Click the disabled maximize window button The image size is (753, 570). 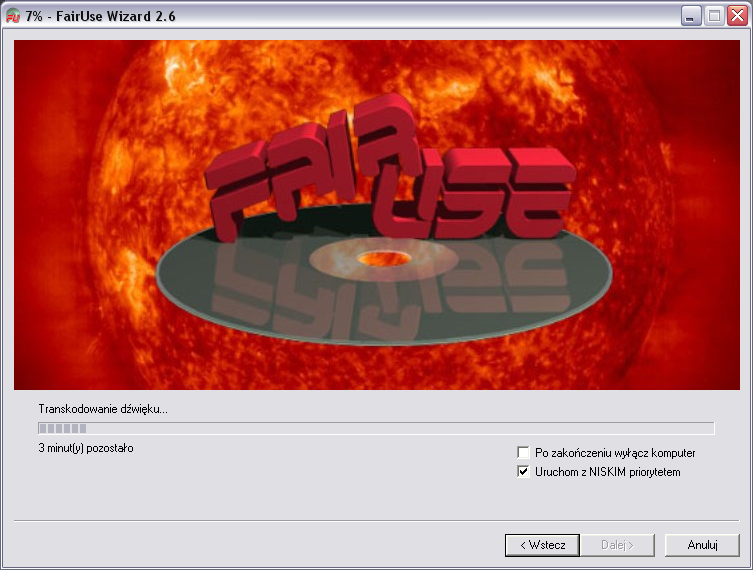coord(714,16)
